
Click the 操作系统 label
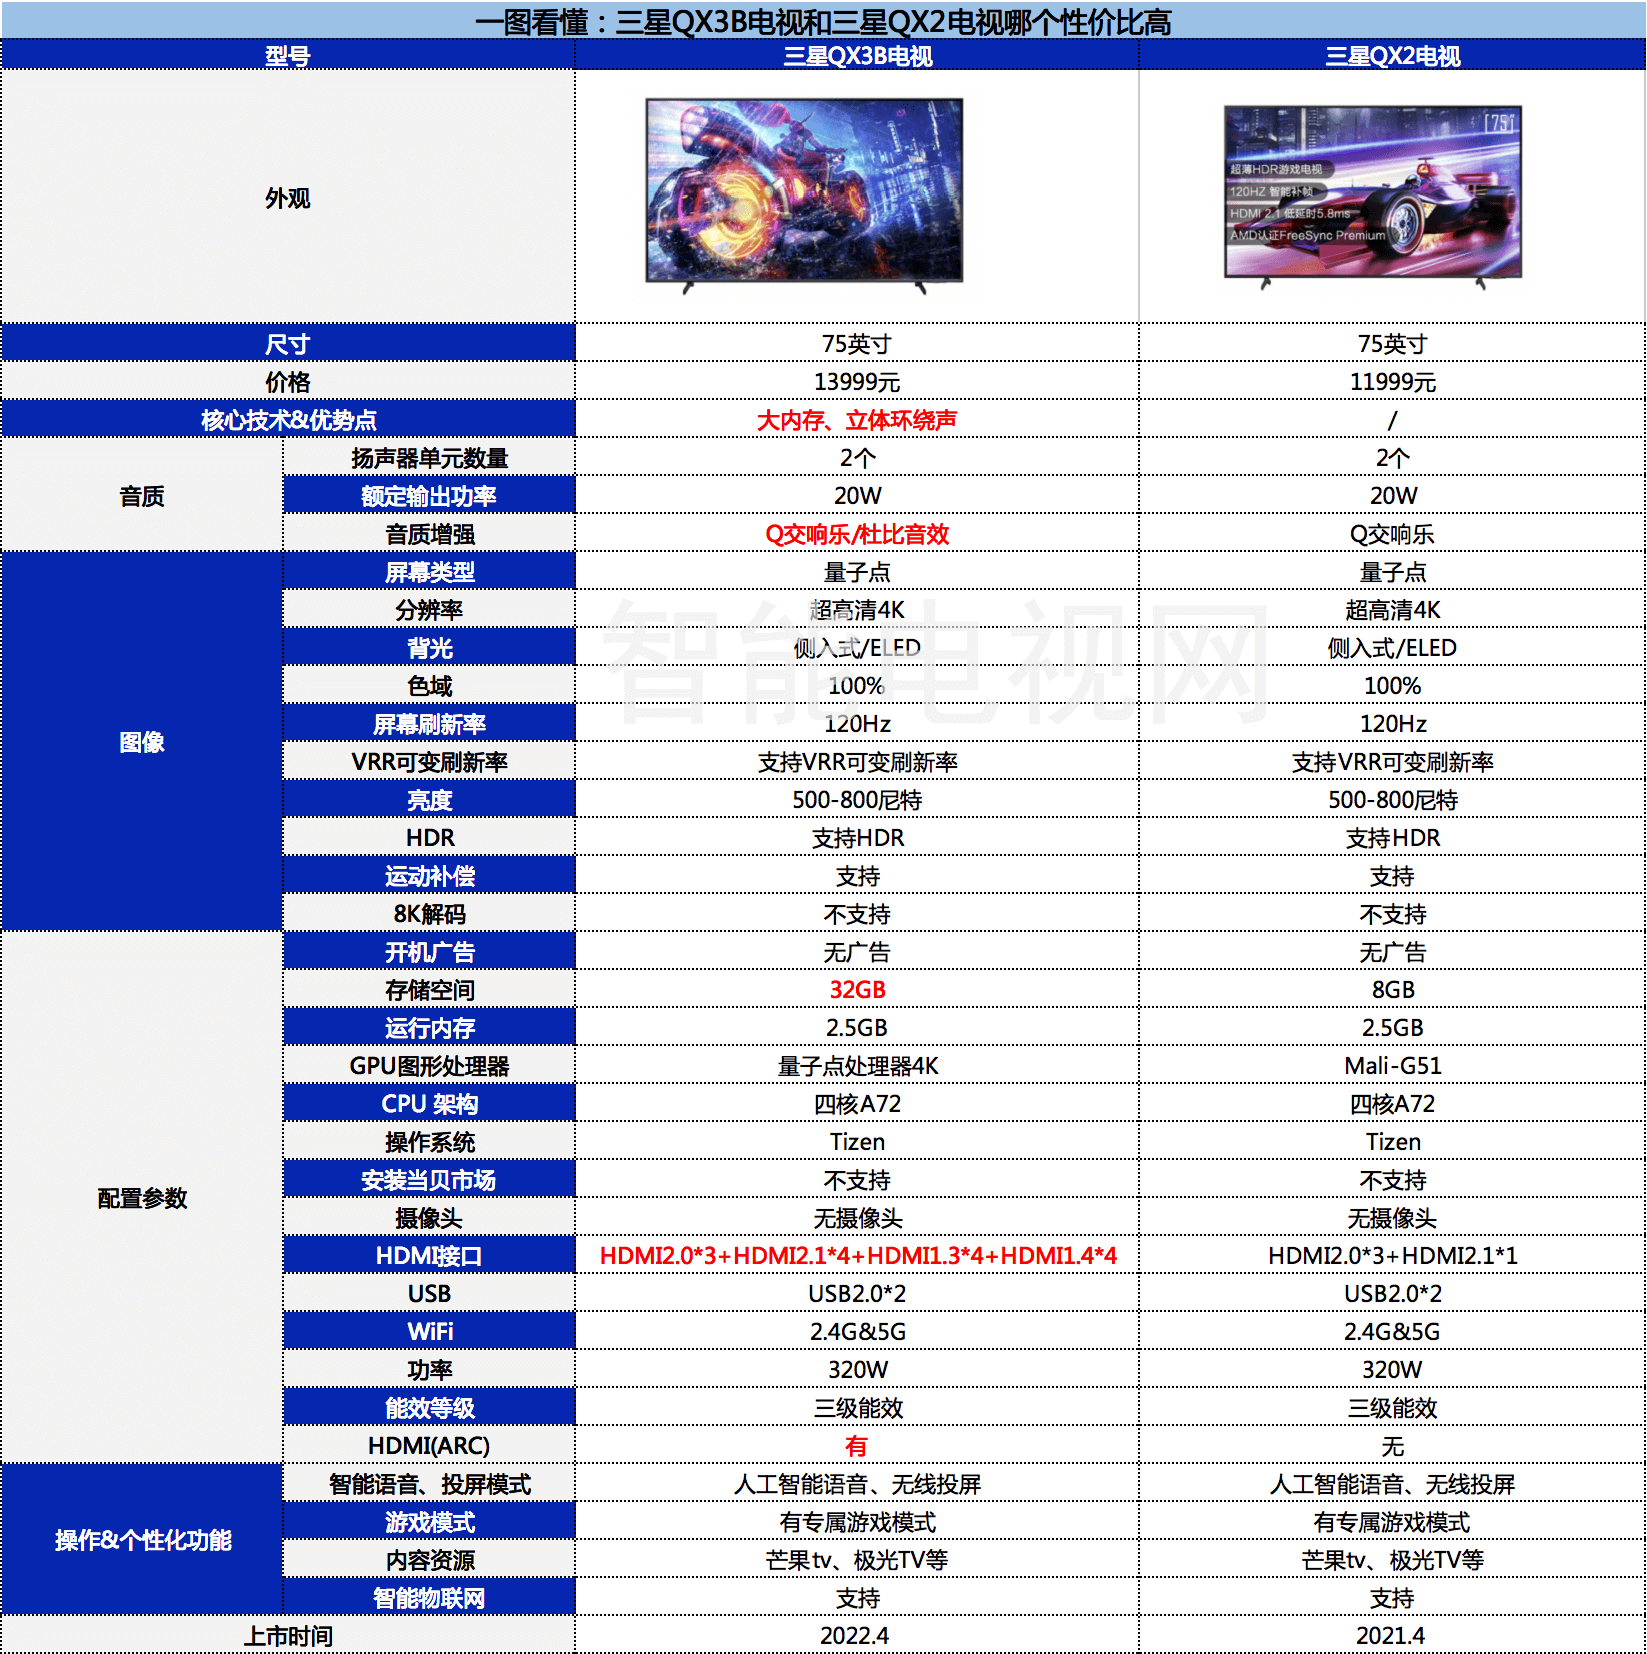point(429,1142)
